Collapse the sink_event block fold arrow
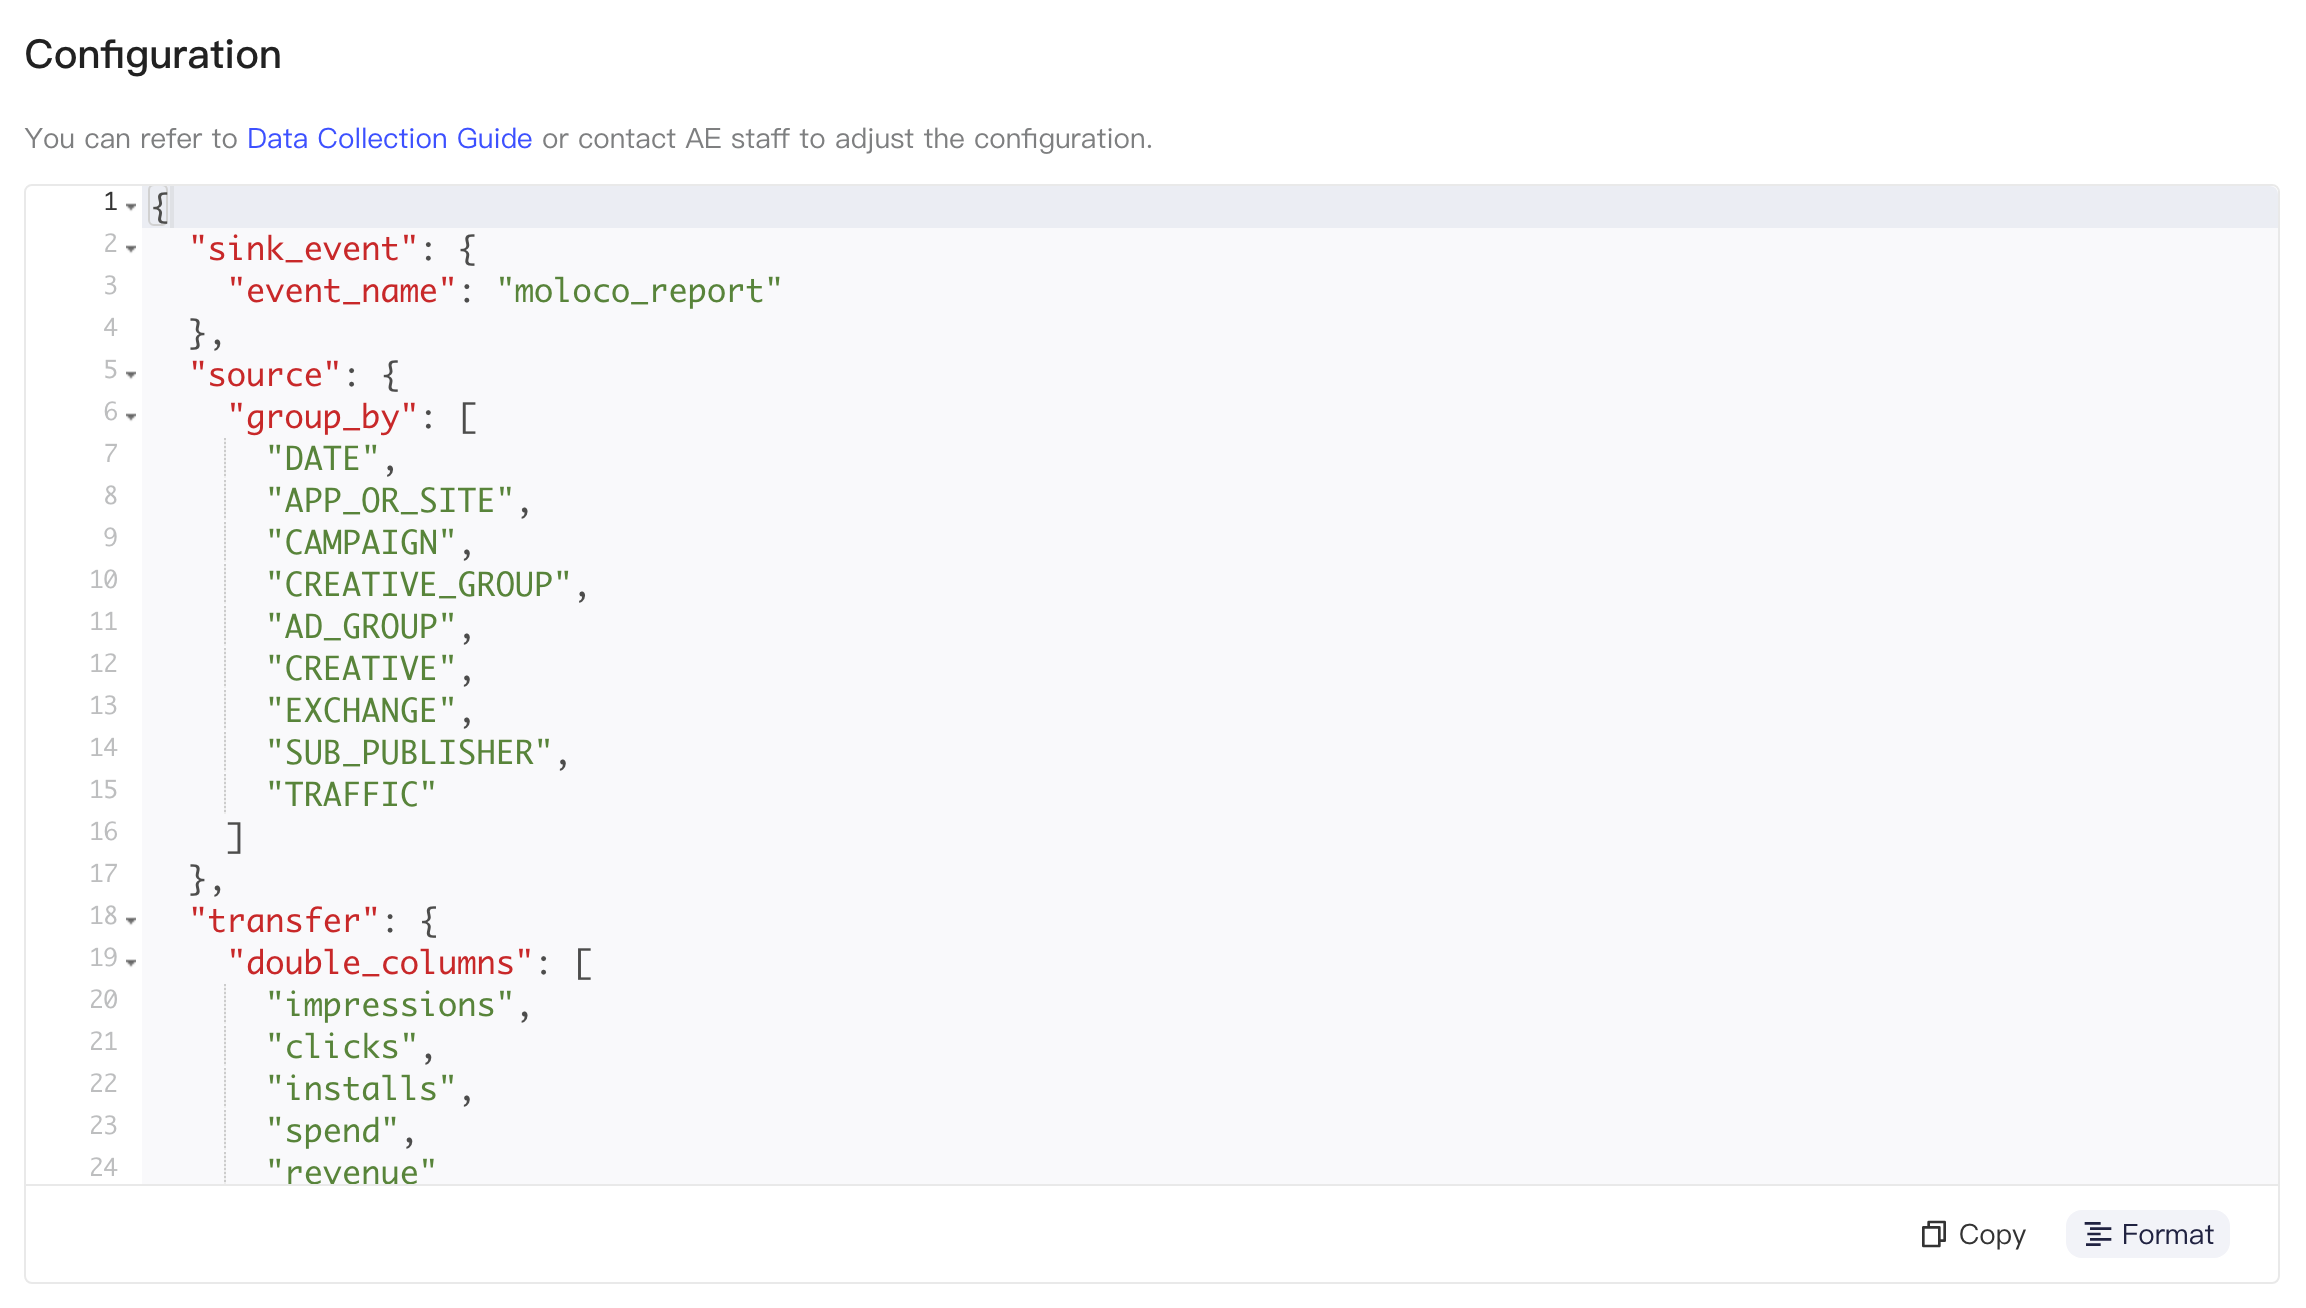Screen dimensions: 2306x1308 click(x=131, y=248)
